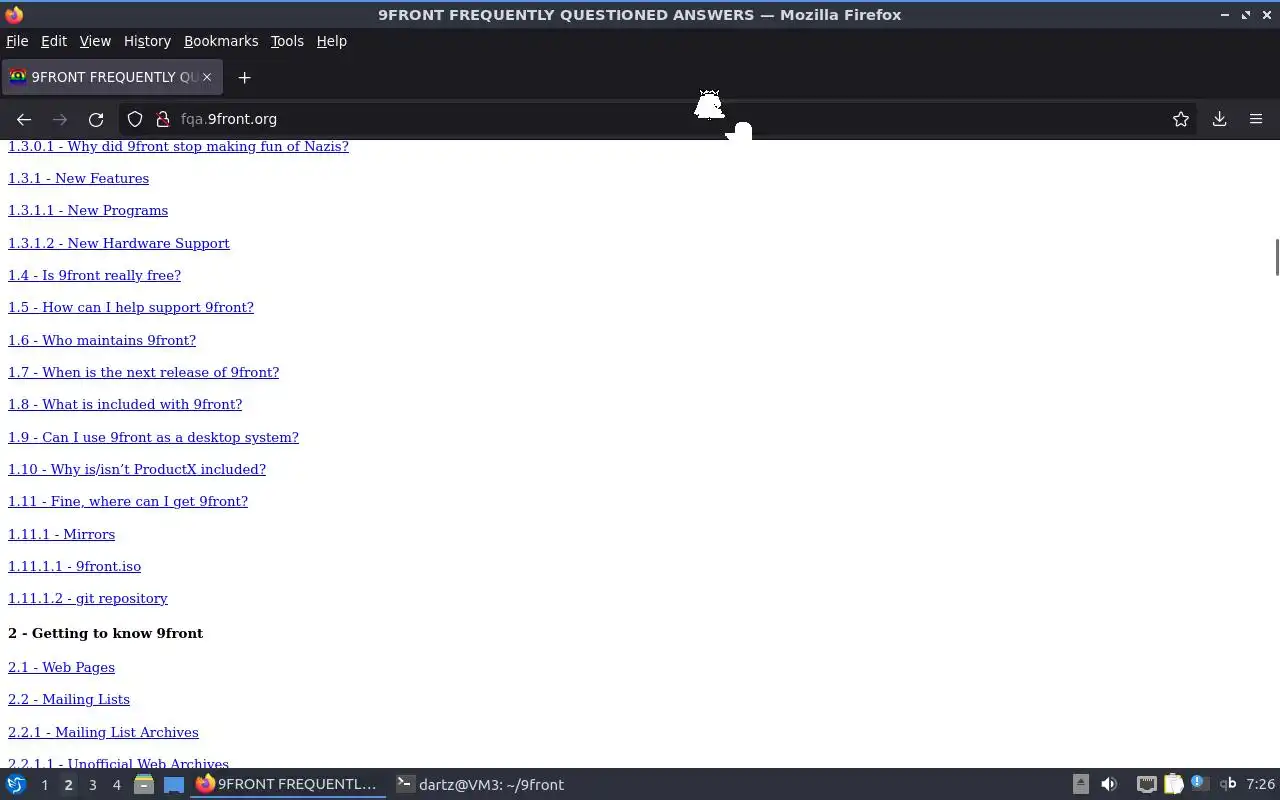Click heading 2 - Getting to know 9front
This screenshot has width=1280, height=800.
tap(105, 633)
